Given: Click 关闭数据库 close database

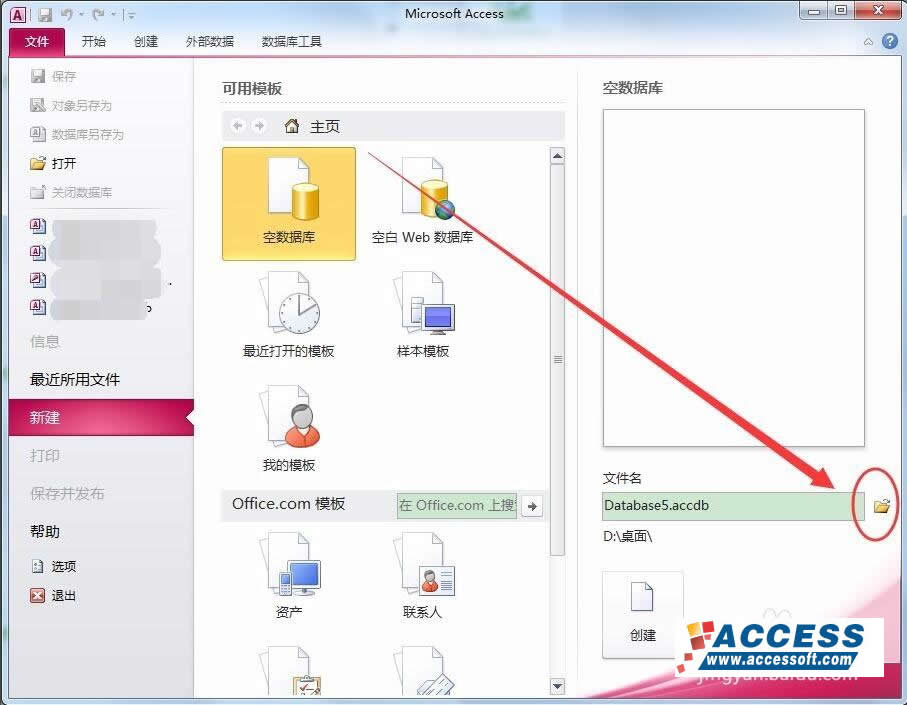Looking at the screenshot, I should tap(71, 192).
